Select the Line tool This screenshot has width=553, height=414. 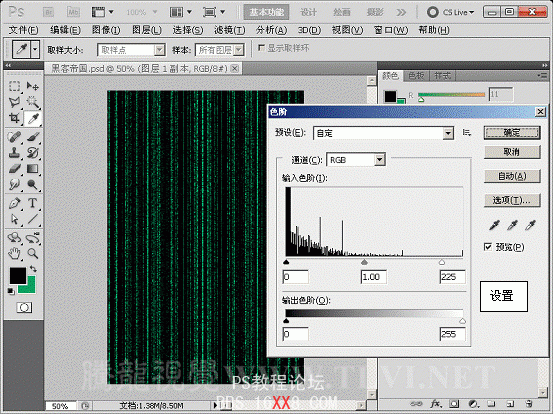(x=32, y=219)
